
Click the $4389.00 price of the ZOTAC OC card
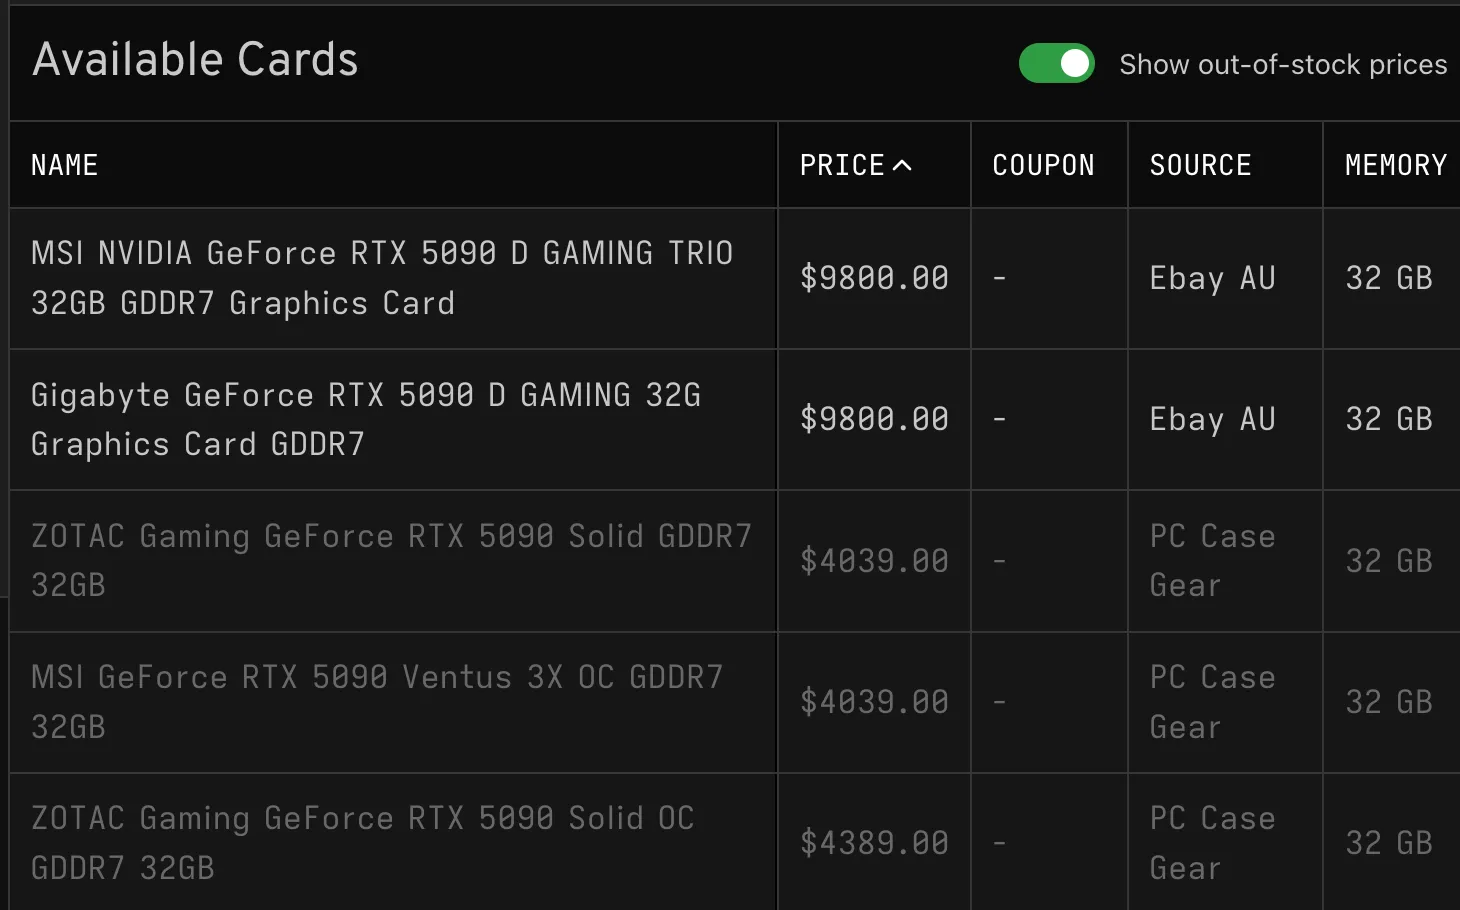874,842
